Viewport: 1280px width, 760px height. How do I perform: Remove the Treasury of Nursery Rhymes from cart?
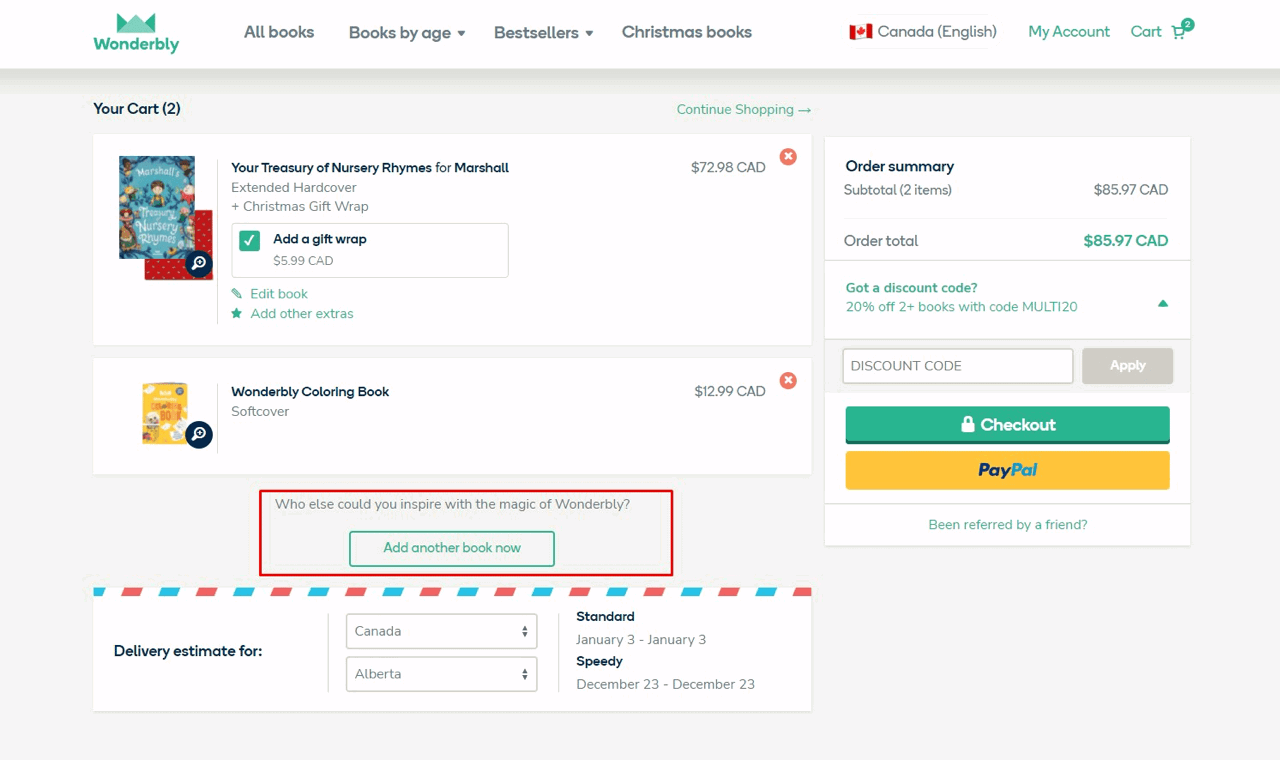(788, 156)
